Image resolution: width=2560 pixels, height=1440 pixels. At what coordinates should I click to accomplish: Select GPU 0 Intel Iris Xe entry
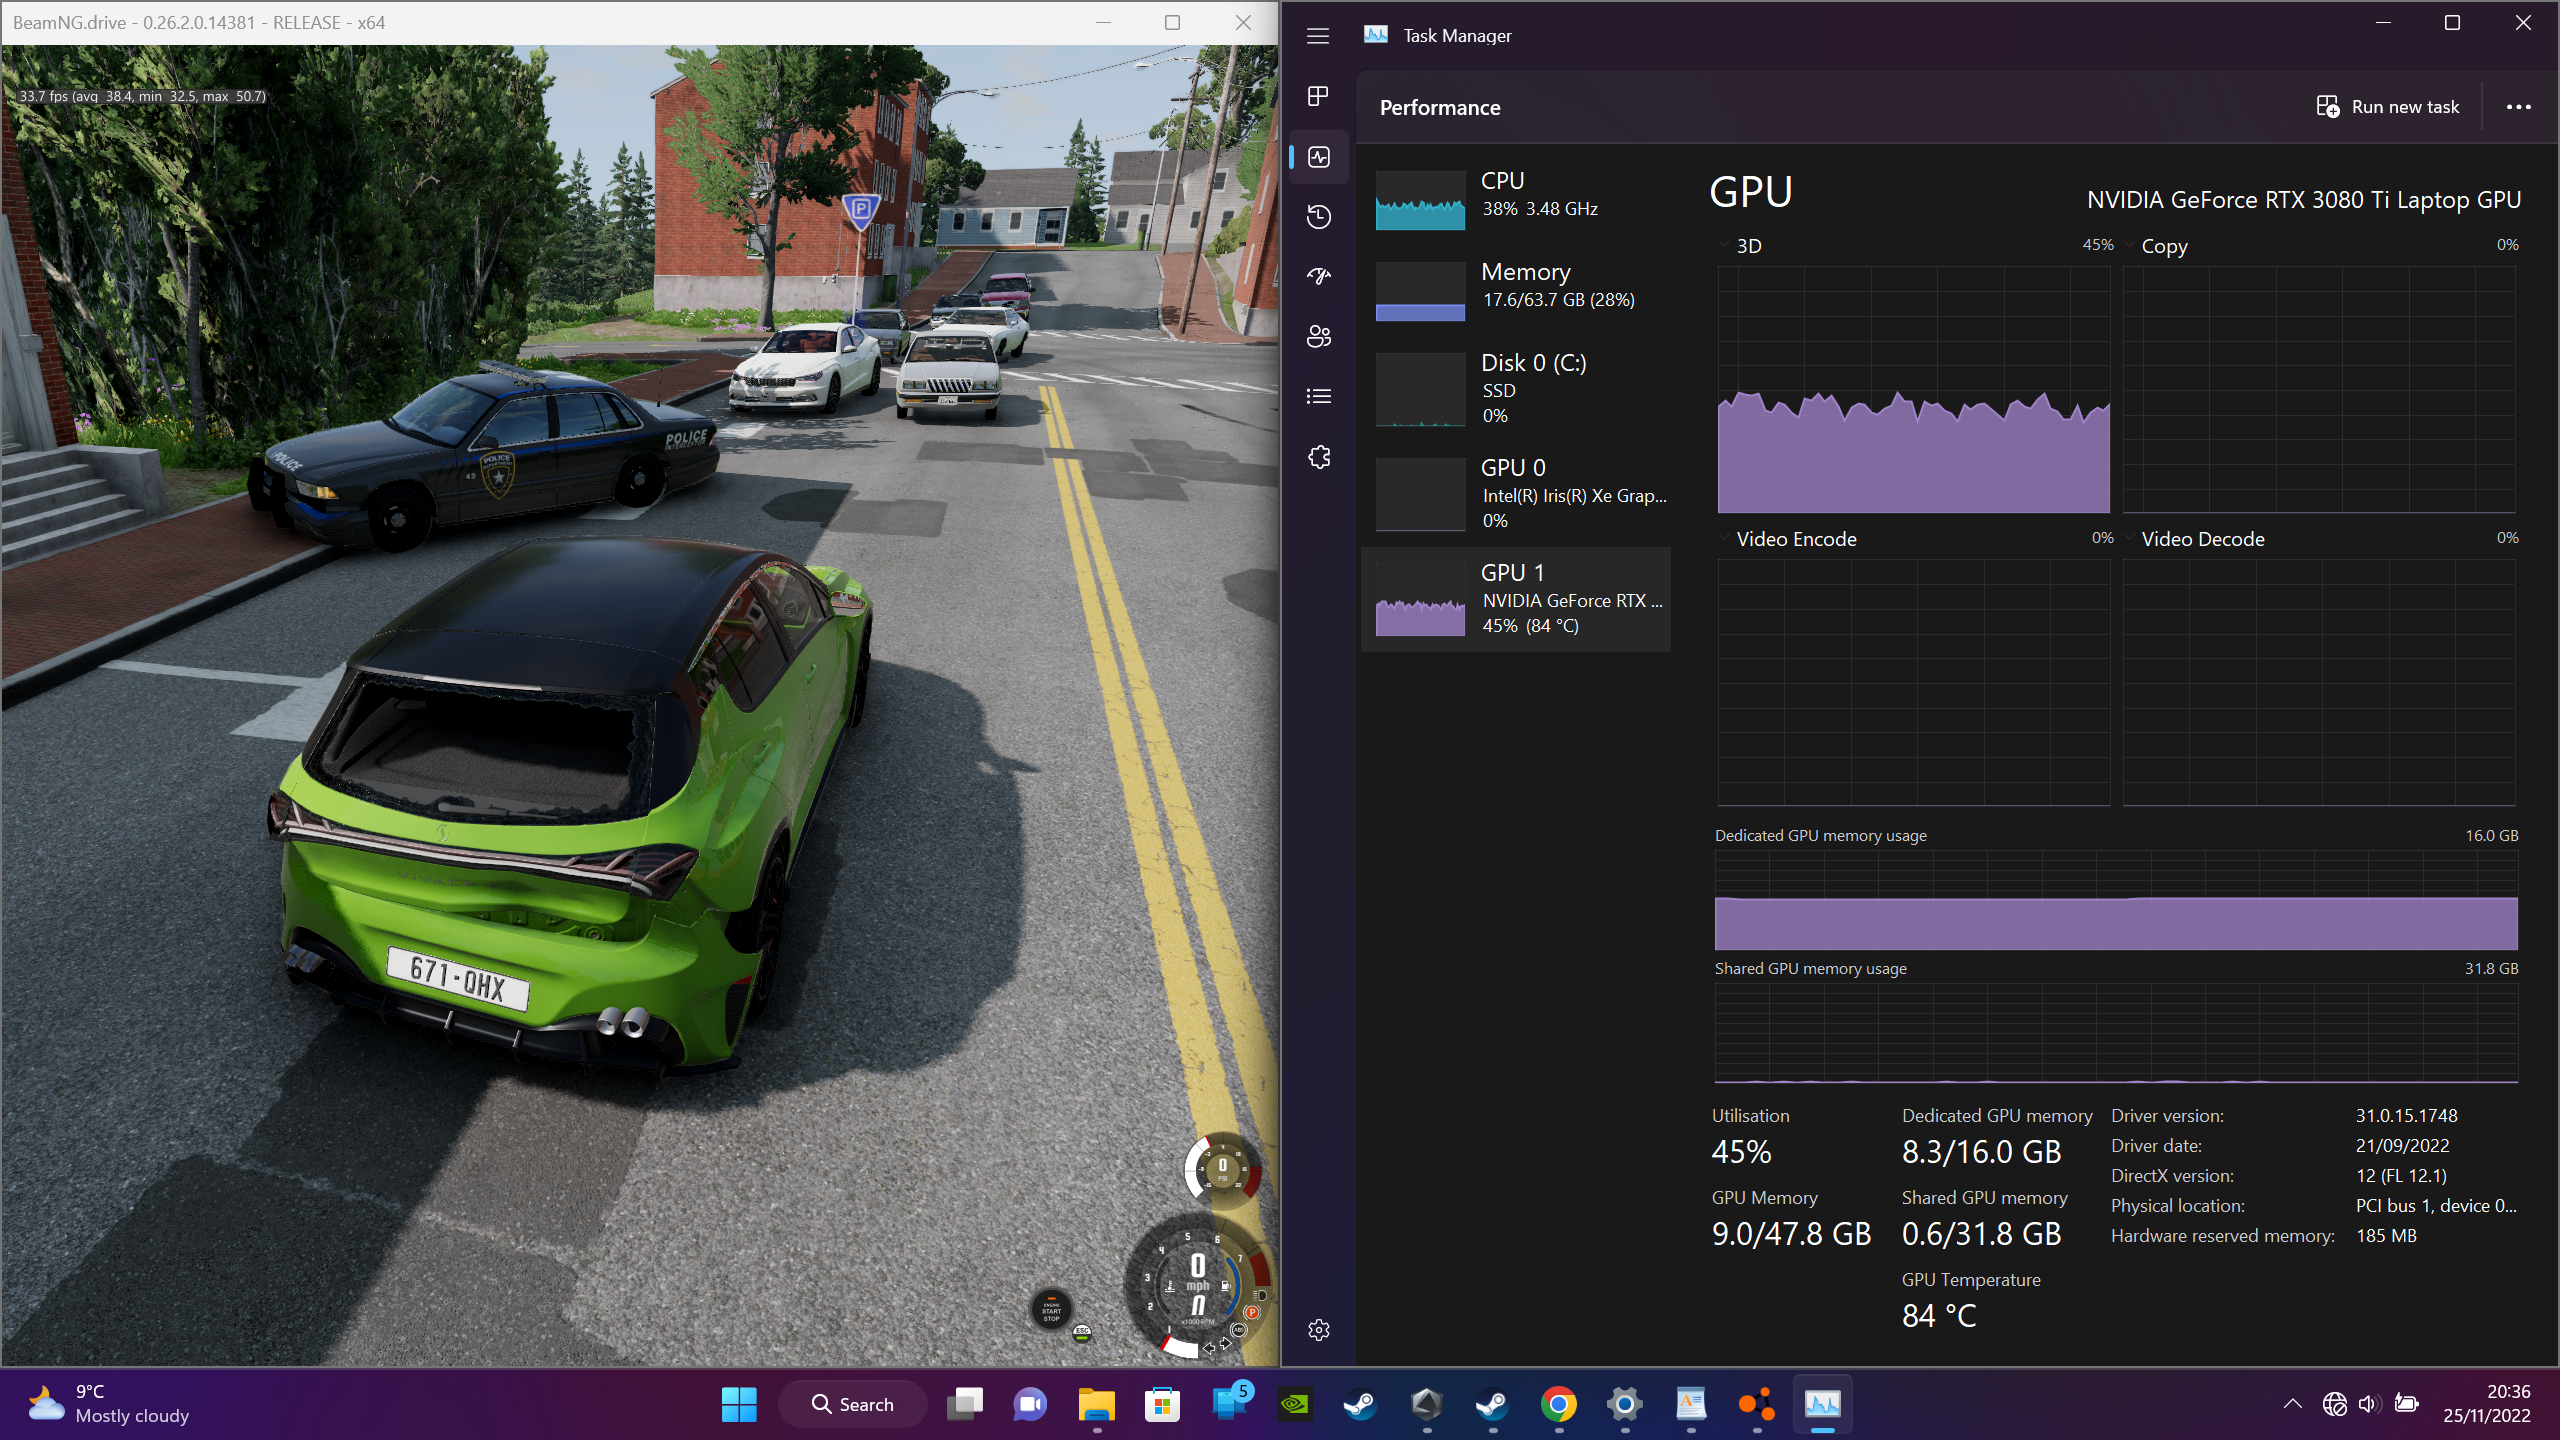pyautogui.click(x=1516, y=494)
